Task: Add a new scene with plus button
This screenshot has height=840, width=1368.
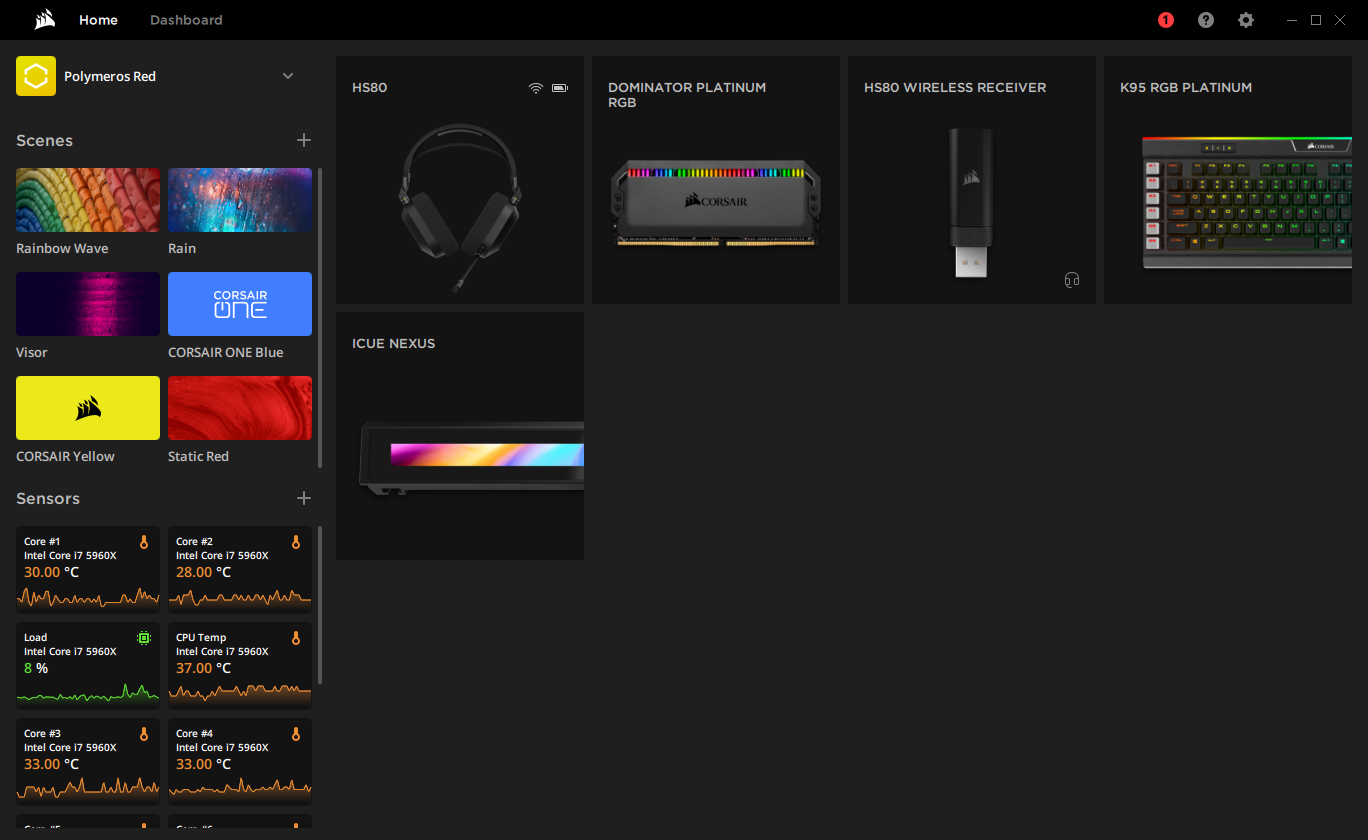Action: point(304,140)
